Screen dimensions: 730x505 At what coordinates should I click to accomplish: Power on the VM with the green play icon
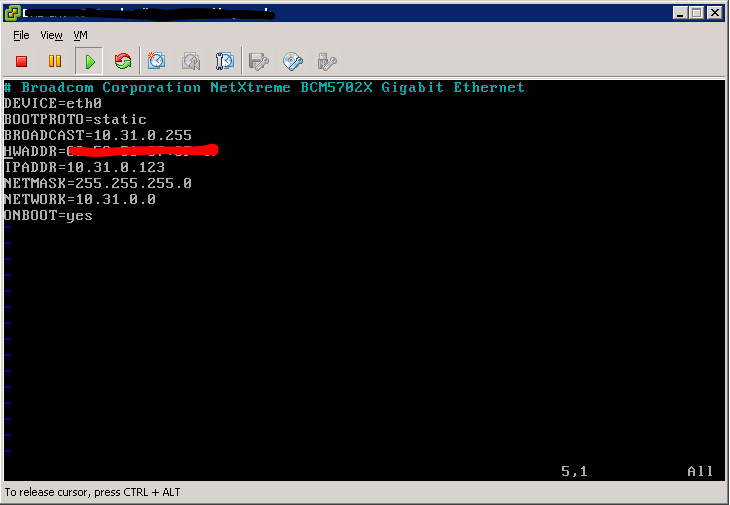click(89, 61)
